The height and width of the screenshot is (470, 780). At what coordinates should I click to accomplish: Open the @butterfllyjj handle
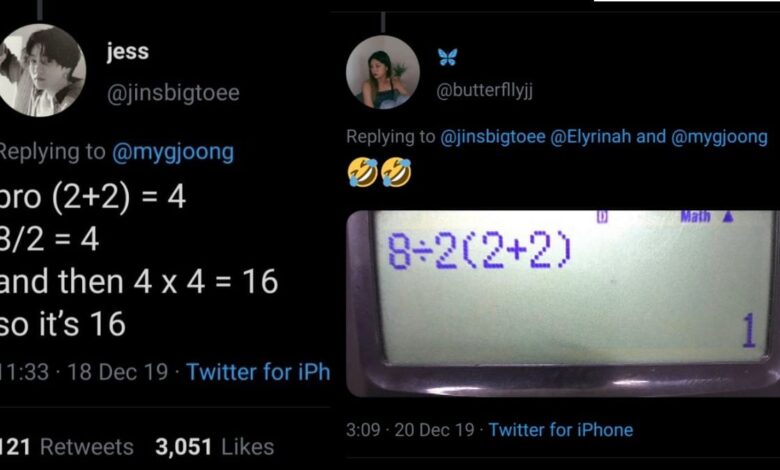click(x=485, y=91)
